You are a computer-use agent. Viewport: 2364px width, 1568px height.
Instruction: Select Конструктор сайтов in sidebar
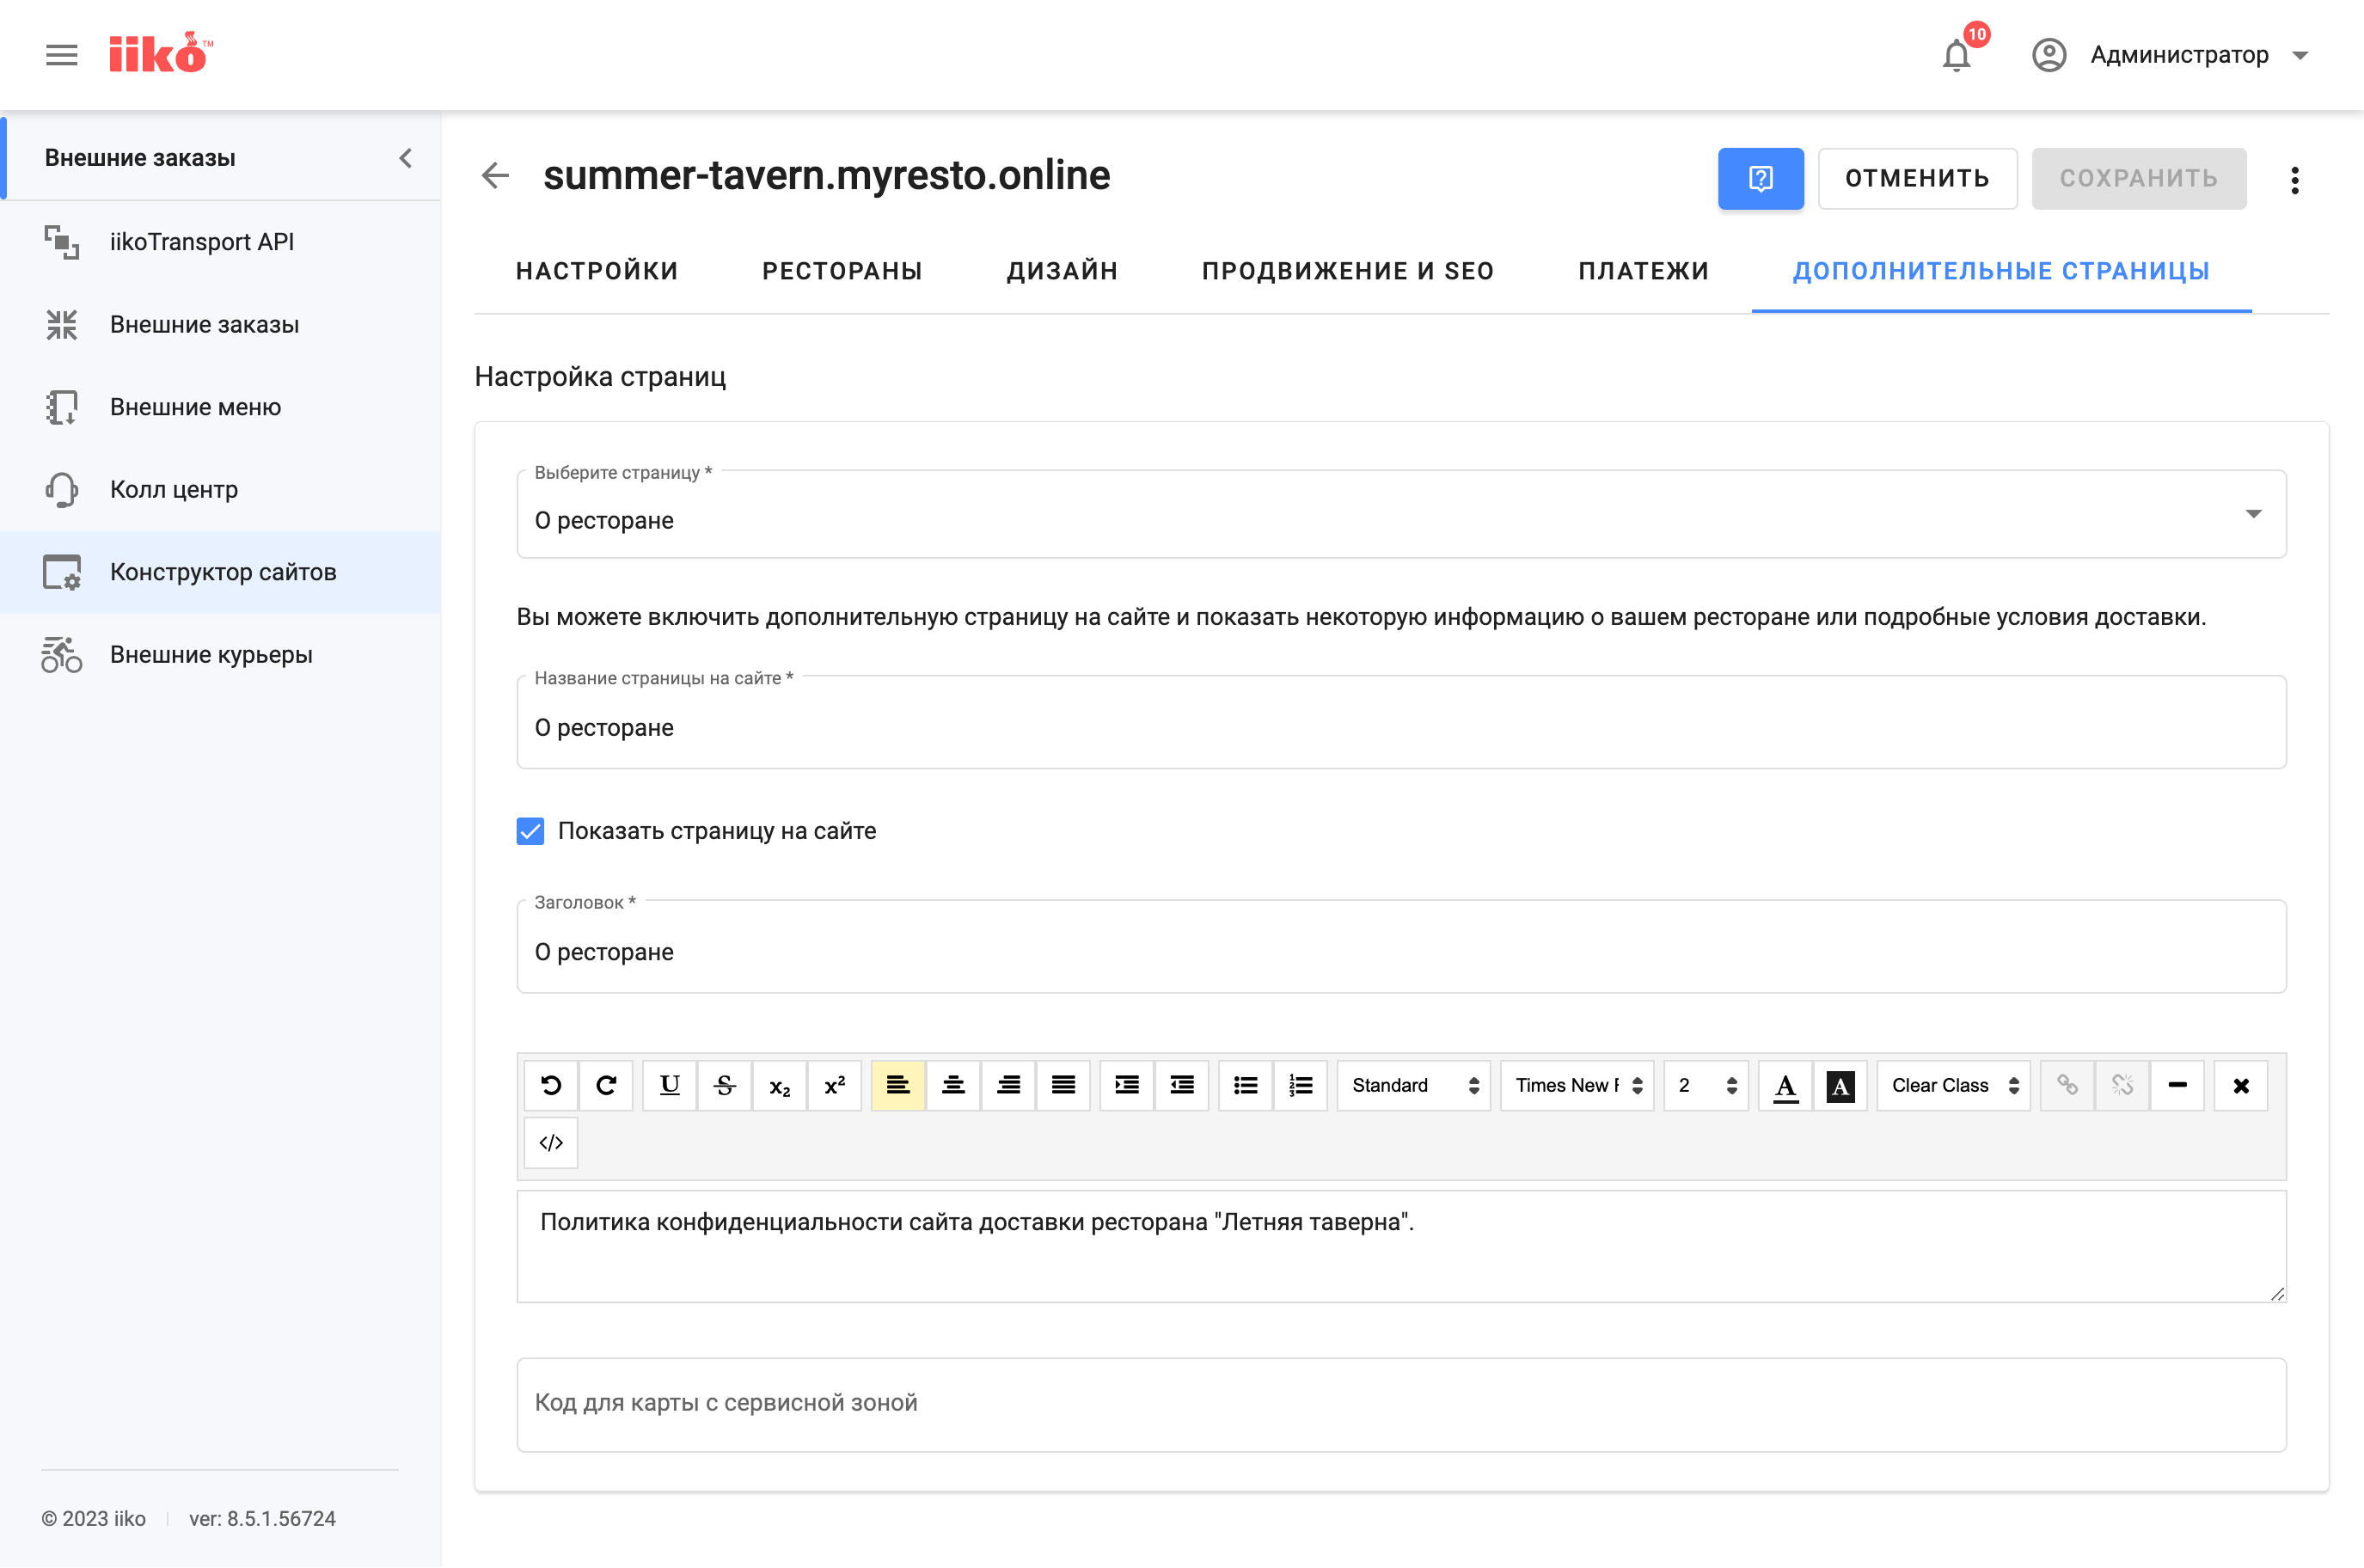[x=221, y=572]
